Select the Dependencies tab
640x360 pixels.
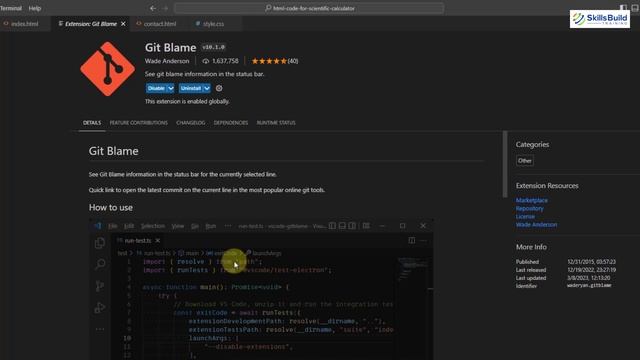point(231,123)
